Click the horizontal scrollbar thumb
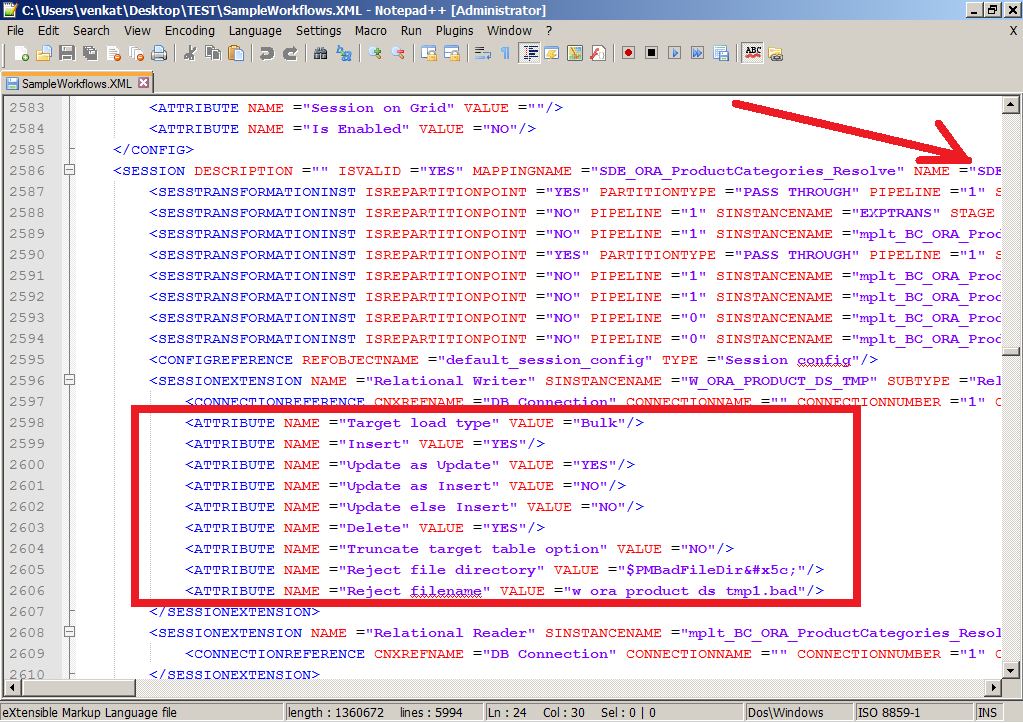Viewport: 1023px width, 723px height. pos(78,687)
